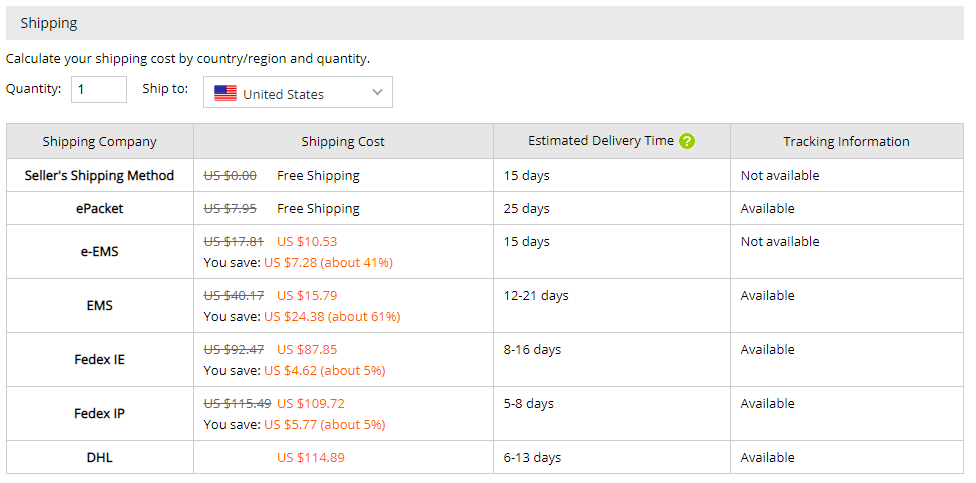This screenshot has width=976, height=483.
Task: Click the United States flag icon
Action: [x=225, y=93]
